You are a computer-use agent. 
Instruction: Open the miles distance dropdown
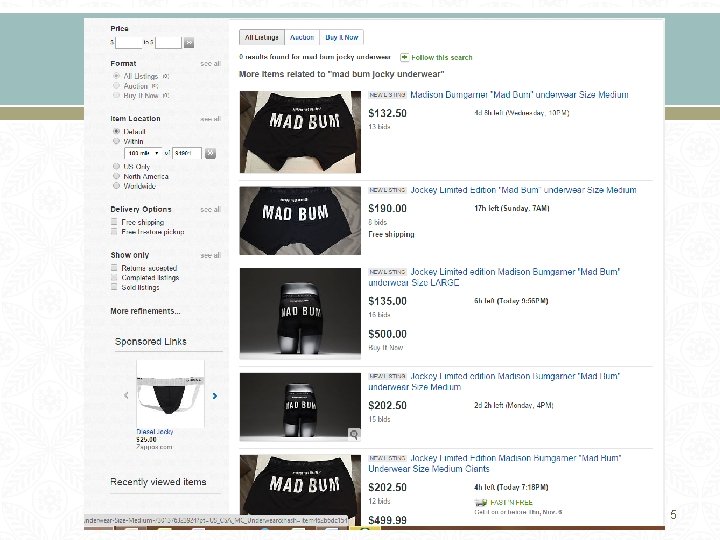[x=143, y=153]
